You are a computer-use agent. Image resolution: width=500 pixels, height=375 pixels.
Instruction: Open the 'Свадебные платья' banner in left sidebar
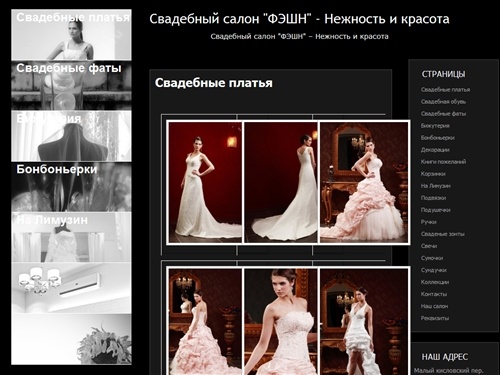71,35
